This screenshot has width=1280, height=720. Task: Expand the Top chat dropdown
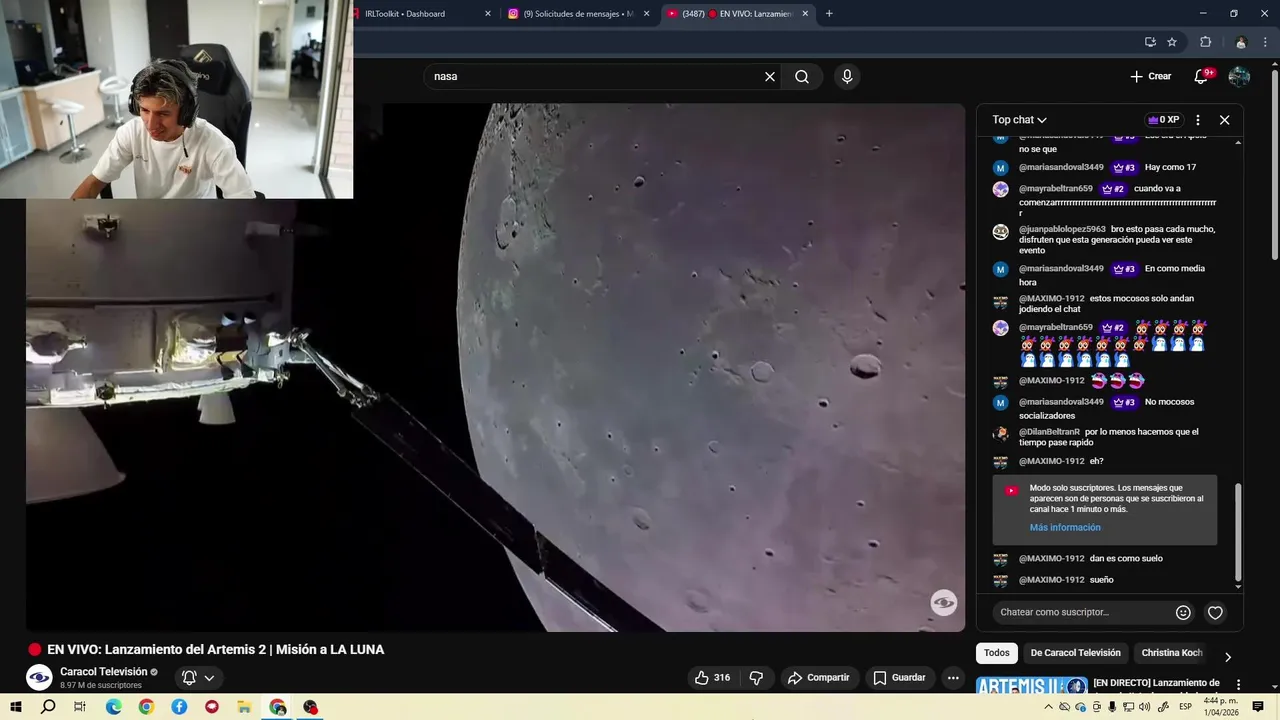pos(1019,120)
